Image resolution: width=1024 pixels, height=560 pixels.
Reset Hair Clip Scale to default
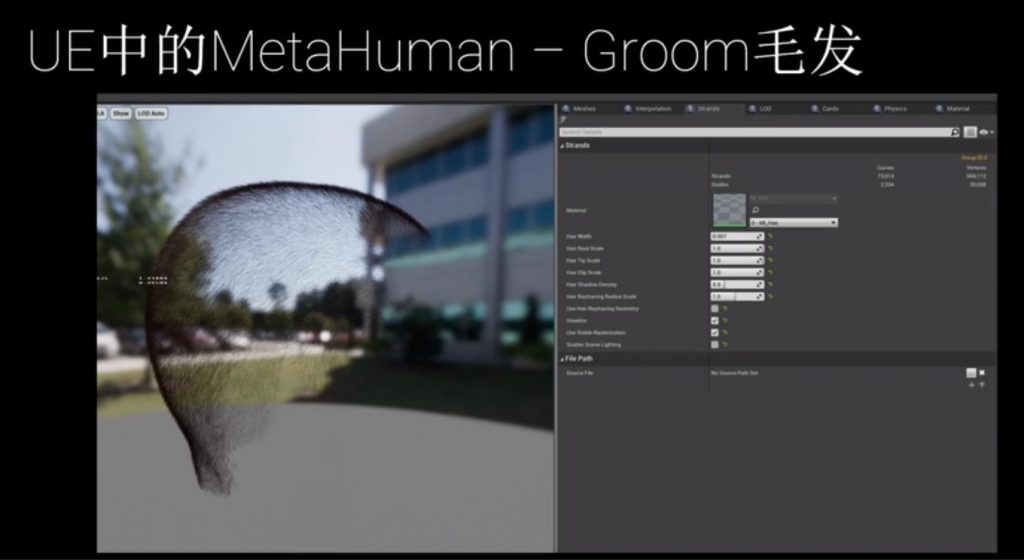pyautogui.click(x=771, y=272)
